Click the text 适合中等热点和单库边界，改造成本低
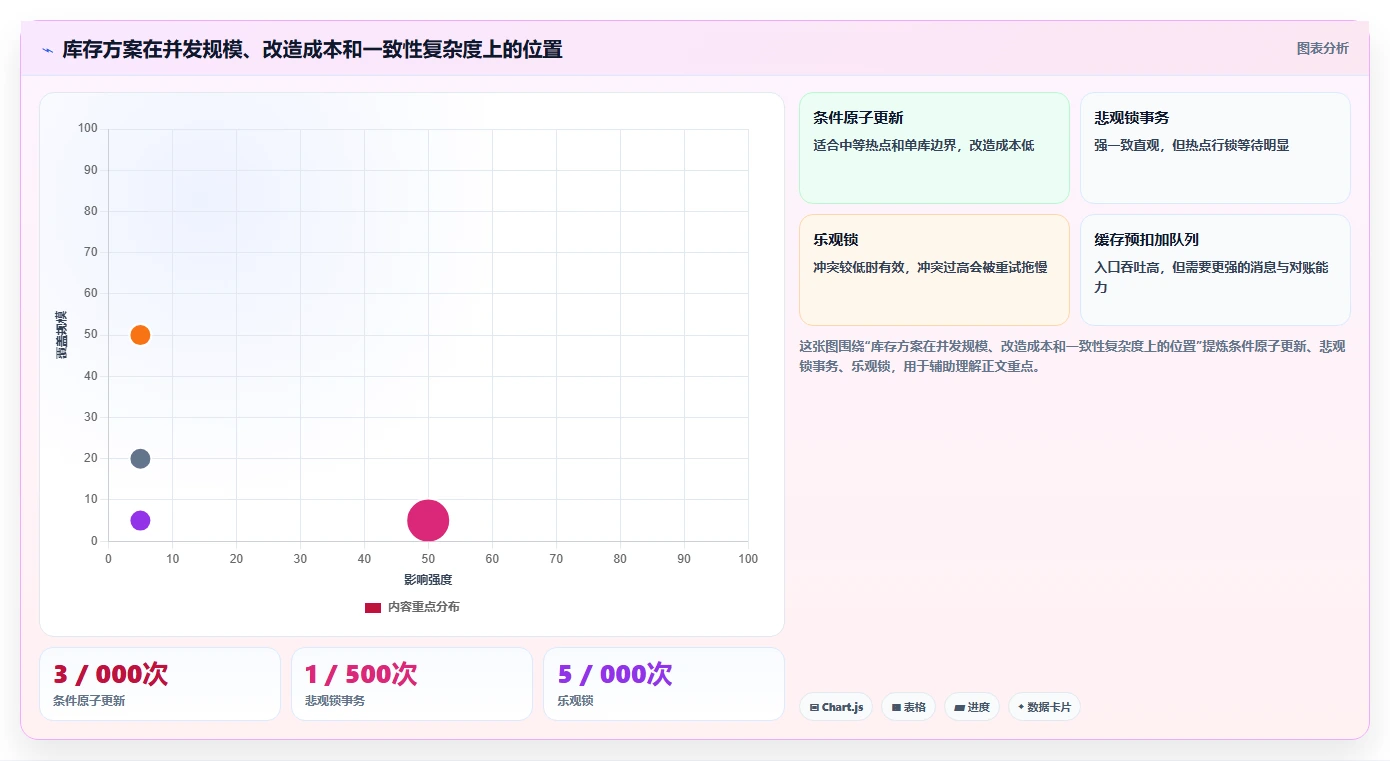 (x=923, y=145)
